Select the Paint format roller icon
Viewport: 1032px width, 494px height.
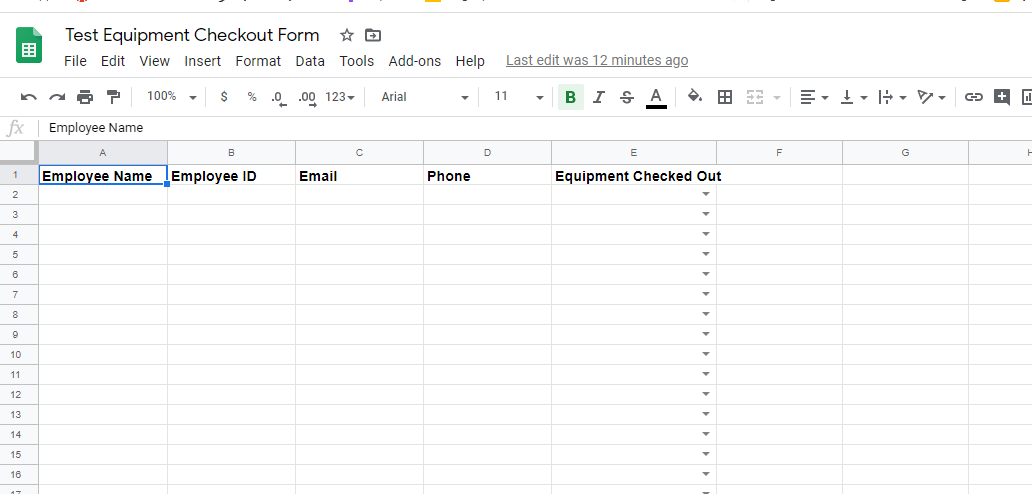click(113, 97)
